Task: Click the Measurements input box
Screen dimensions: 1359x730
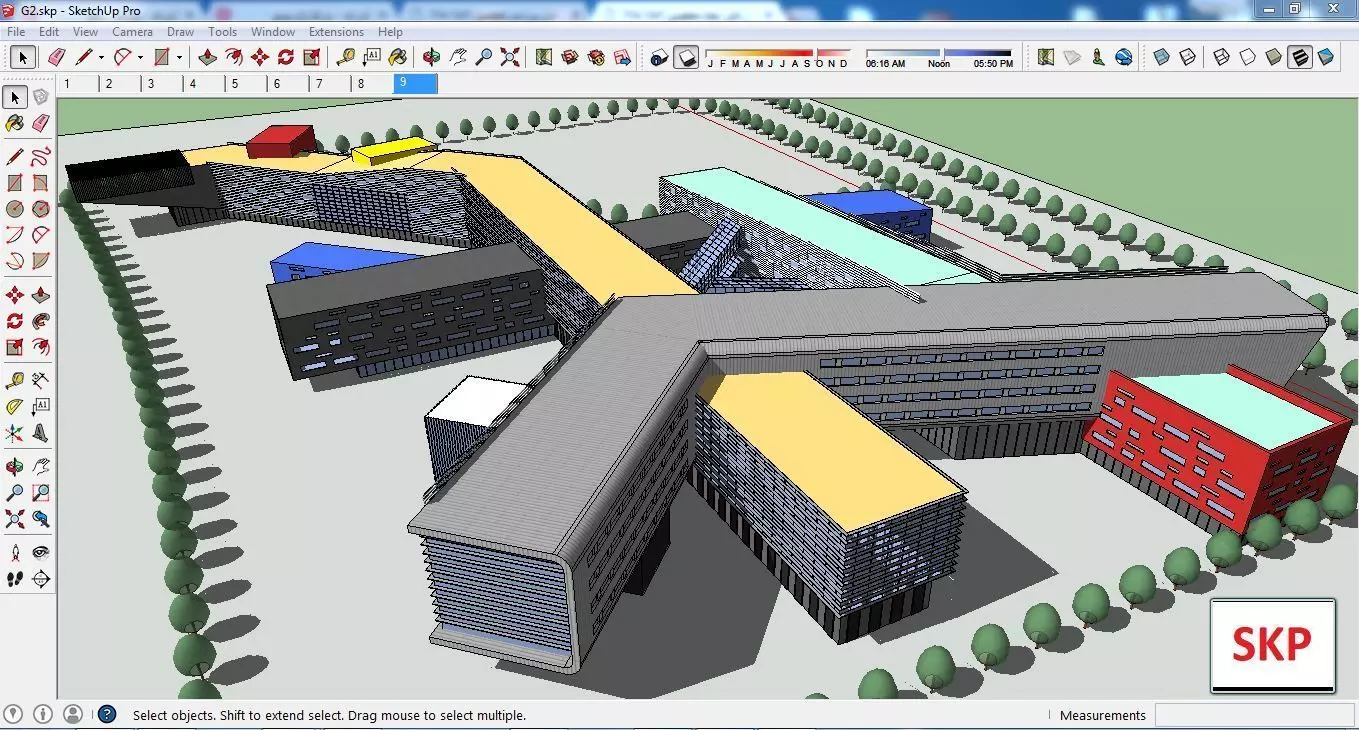Action: (1254, 715)
